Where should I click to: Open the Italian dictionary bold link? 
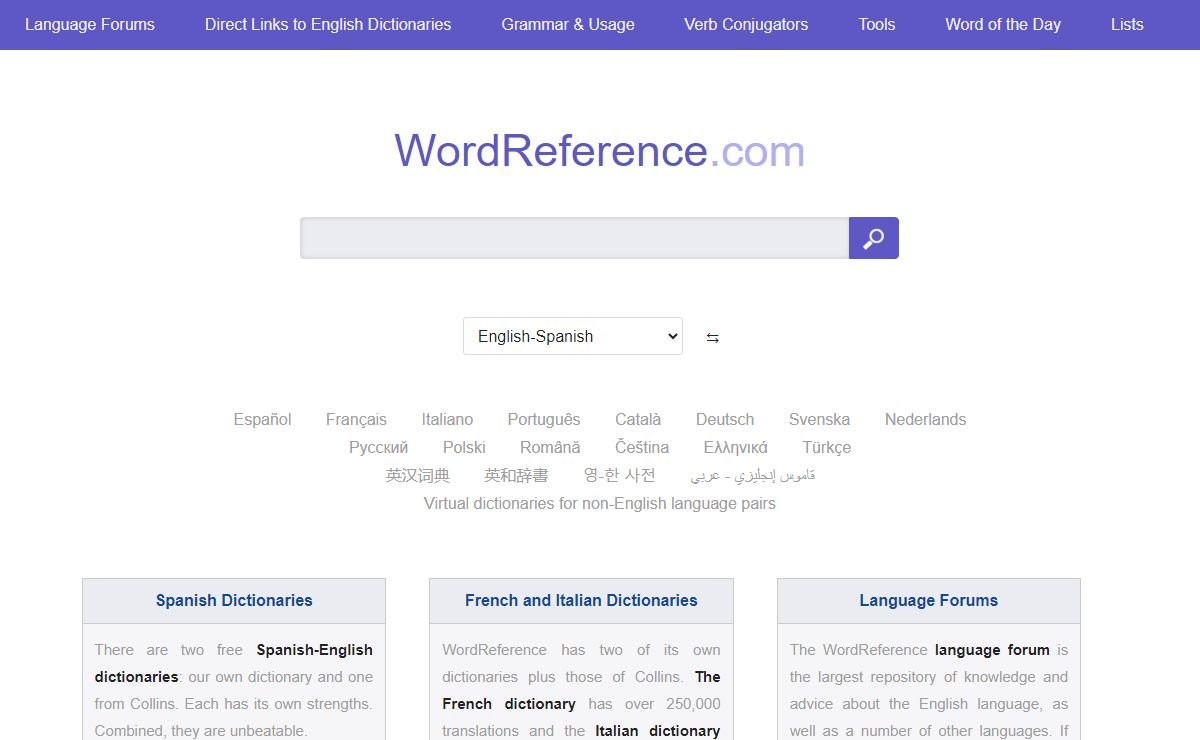(658, 731)
